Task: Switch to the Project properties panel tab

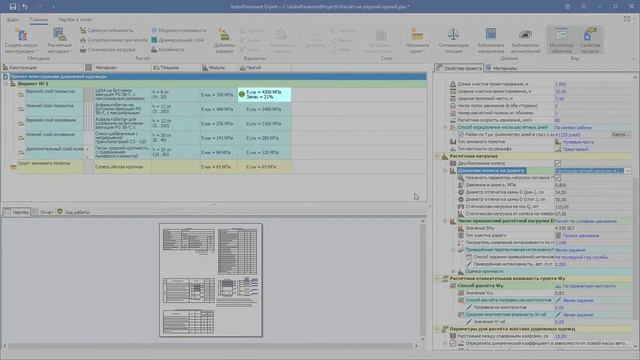Action: (459, 68)
